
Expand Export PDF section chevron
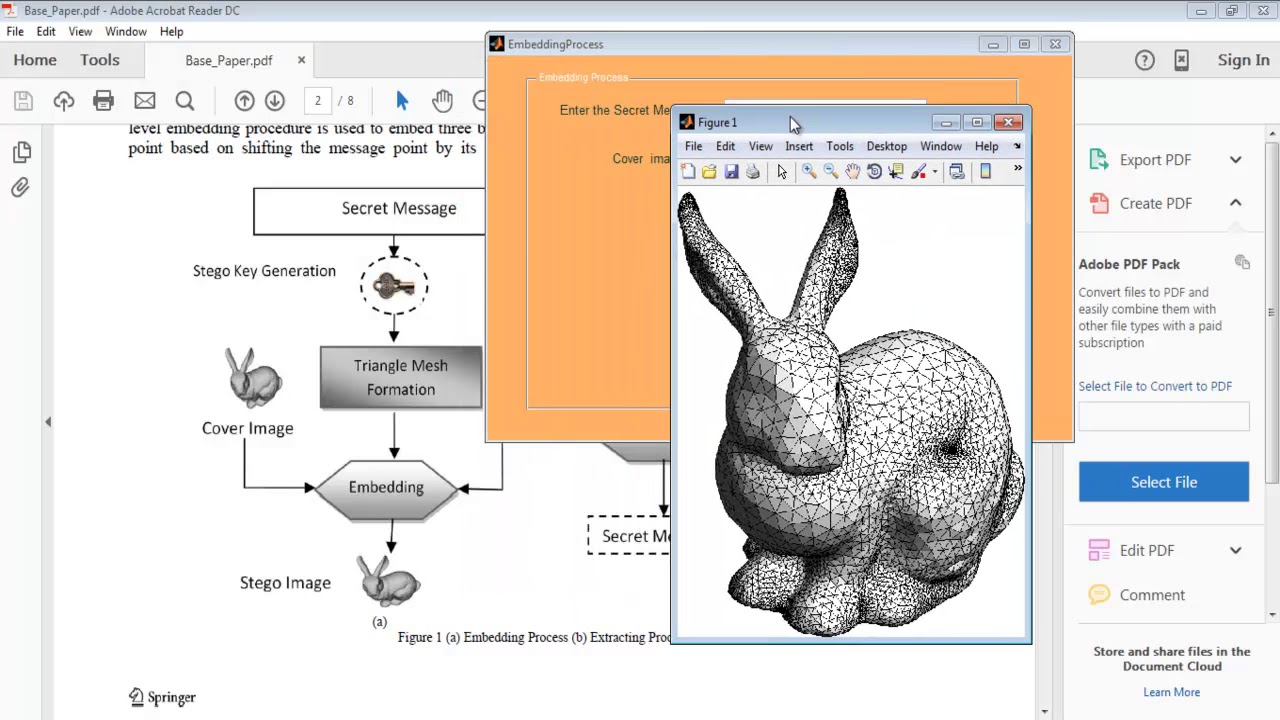coord(1236,160)
